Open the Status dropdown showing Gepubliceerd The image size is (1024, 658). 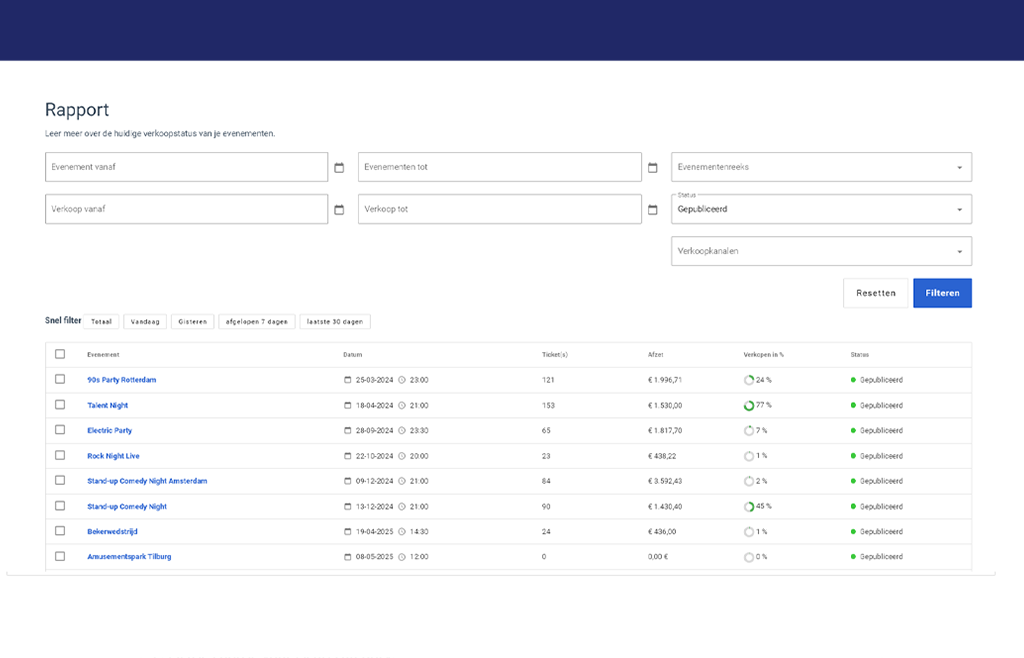(821, 210)
